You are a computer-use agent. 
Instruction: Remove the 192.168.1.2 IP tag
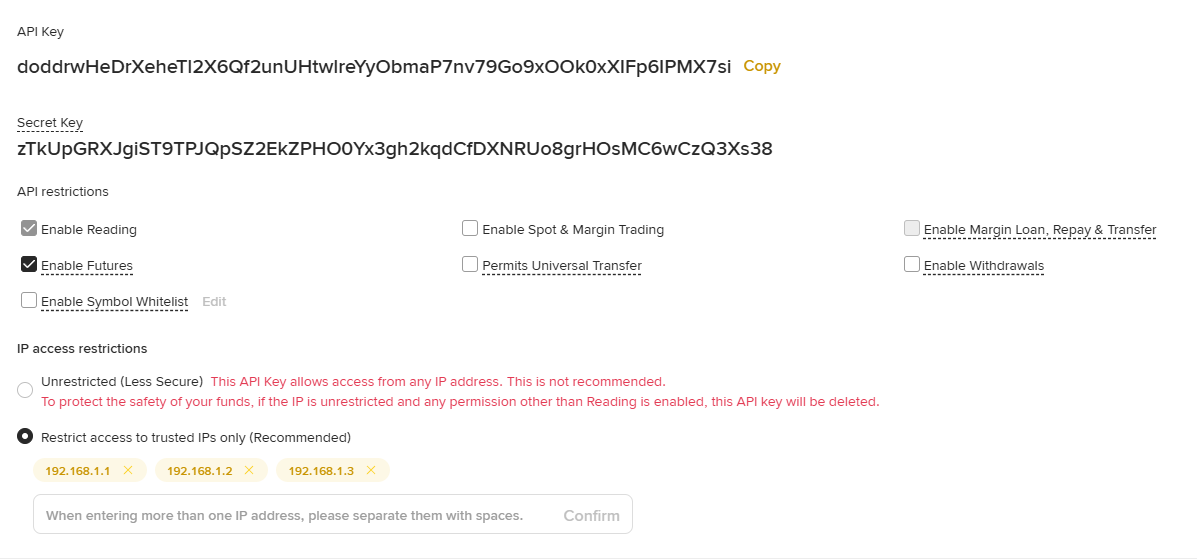[x=249, y=470]
